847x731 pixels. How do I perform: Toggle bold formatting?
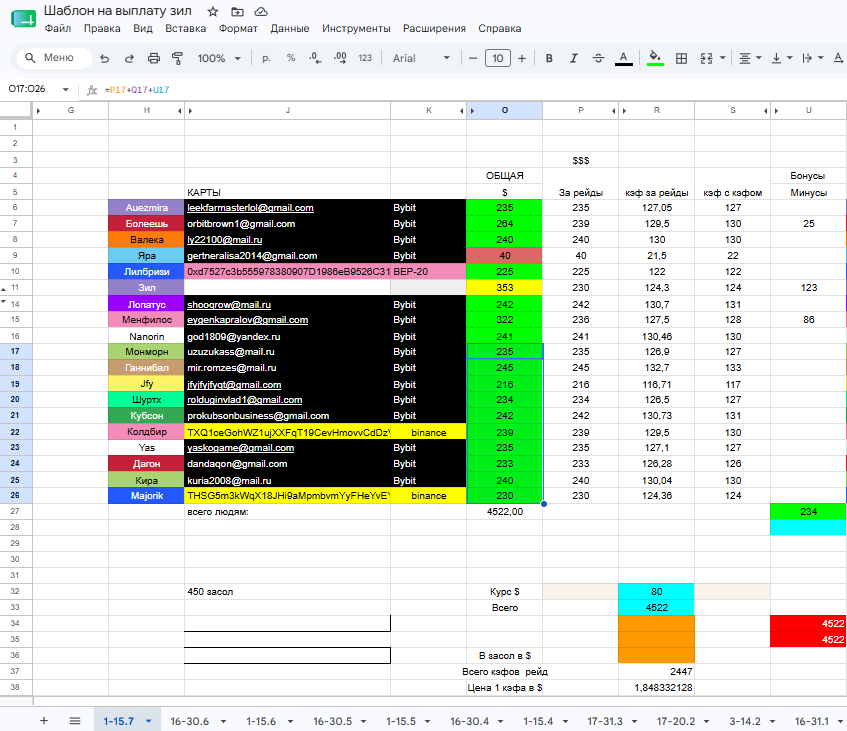pyautogui.click(x=549, y=58)
